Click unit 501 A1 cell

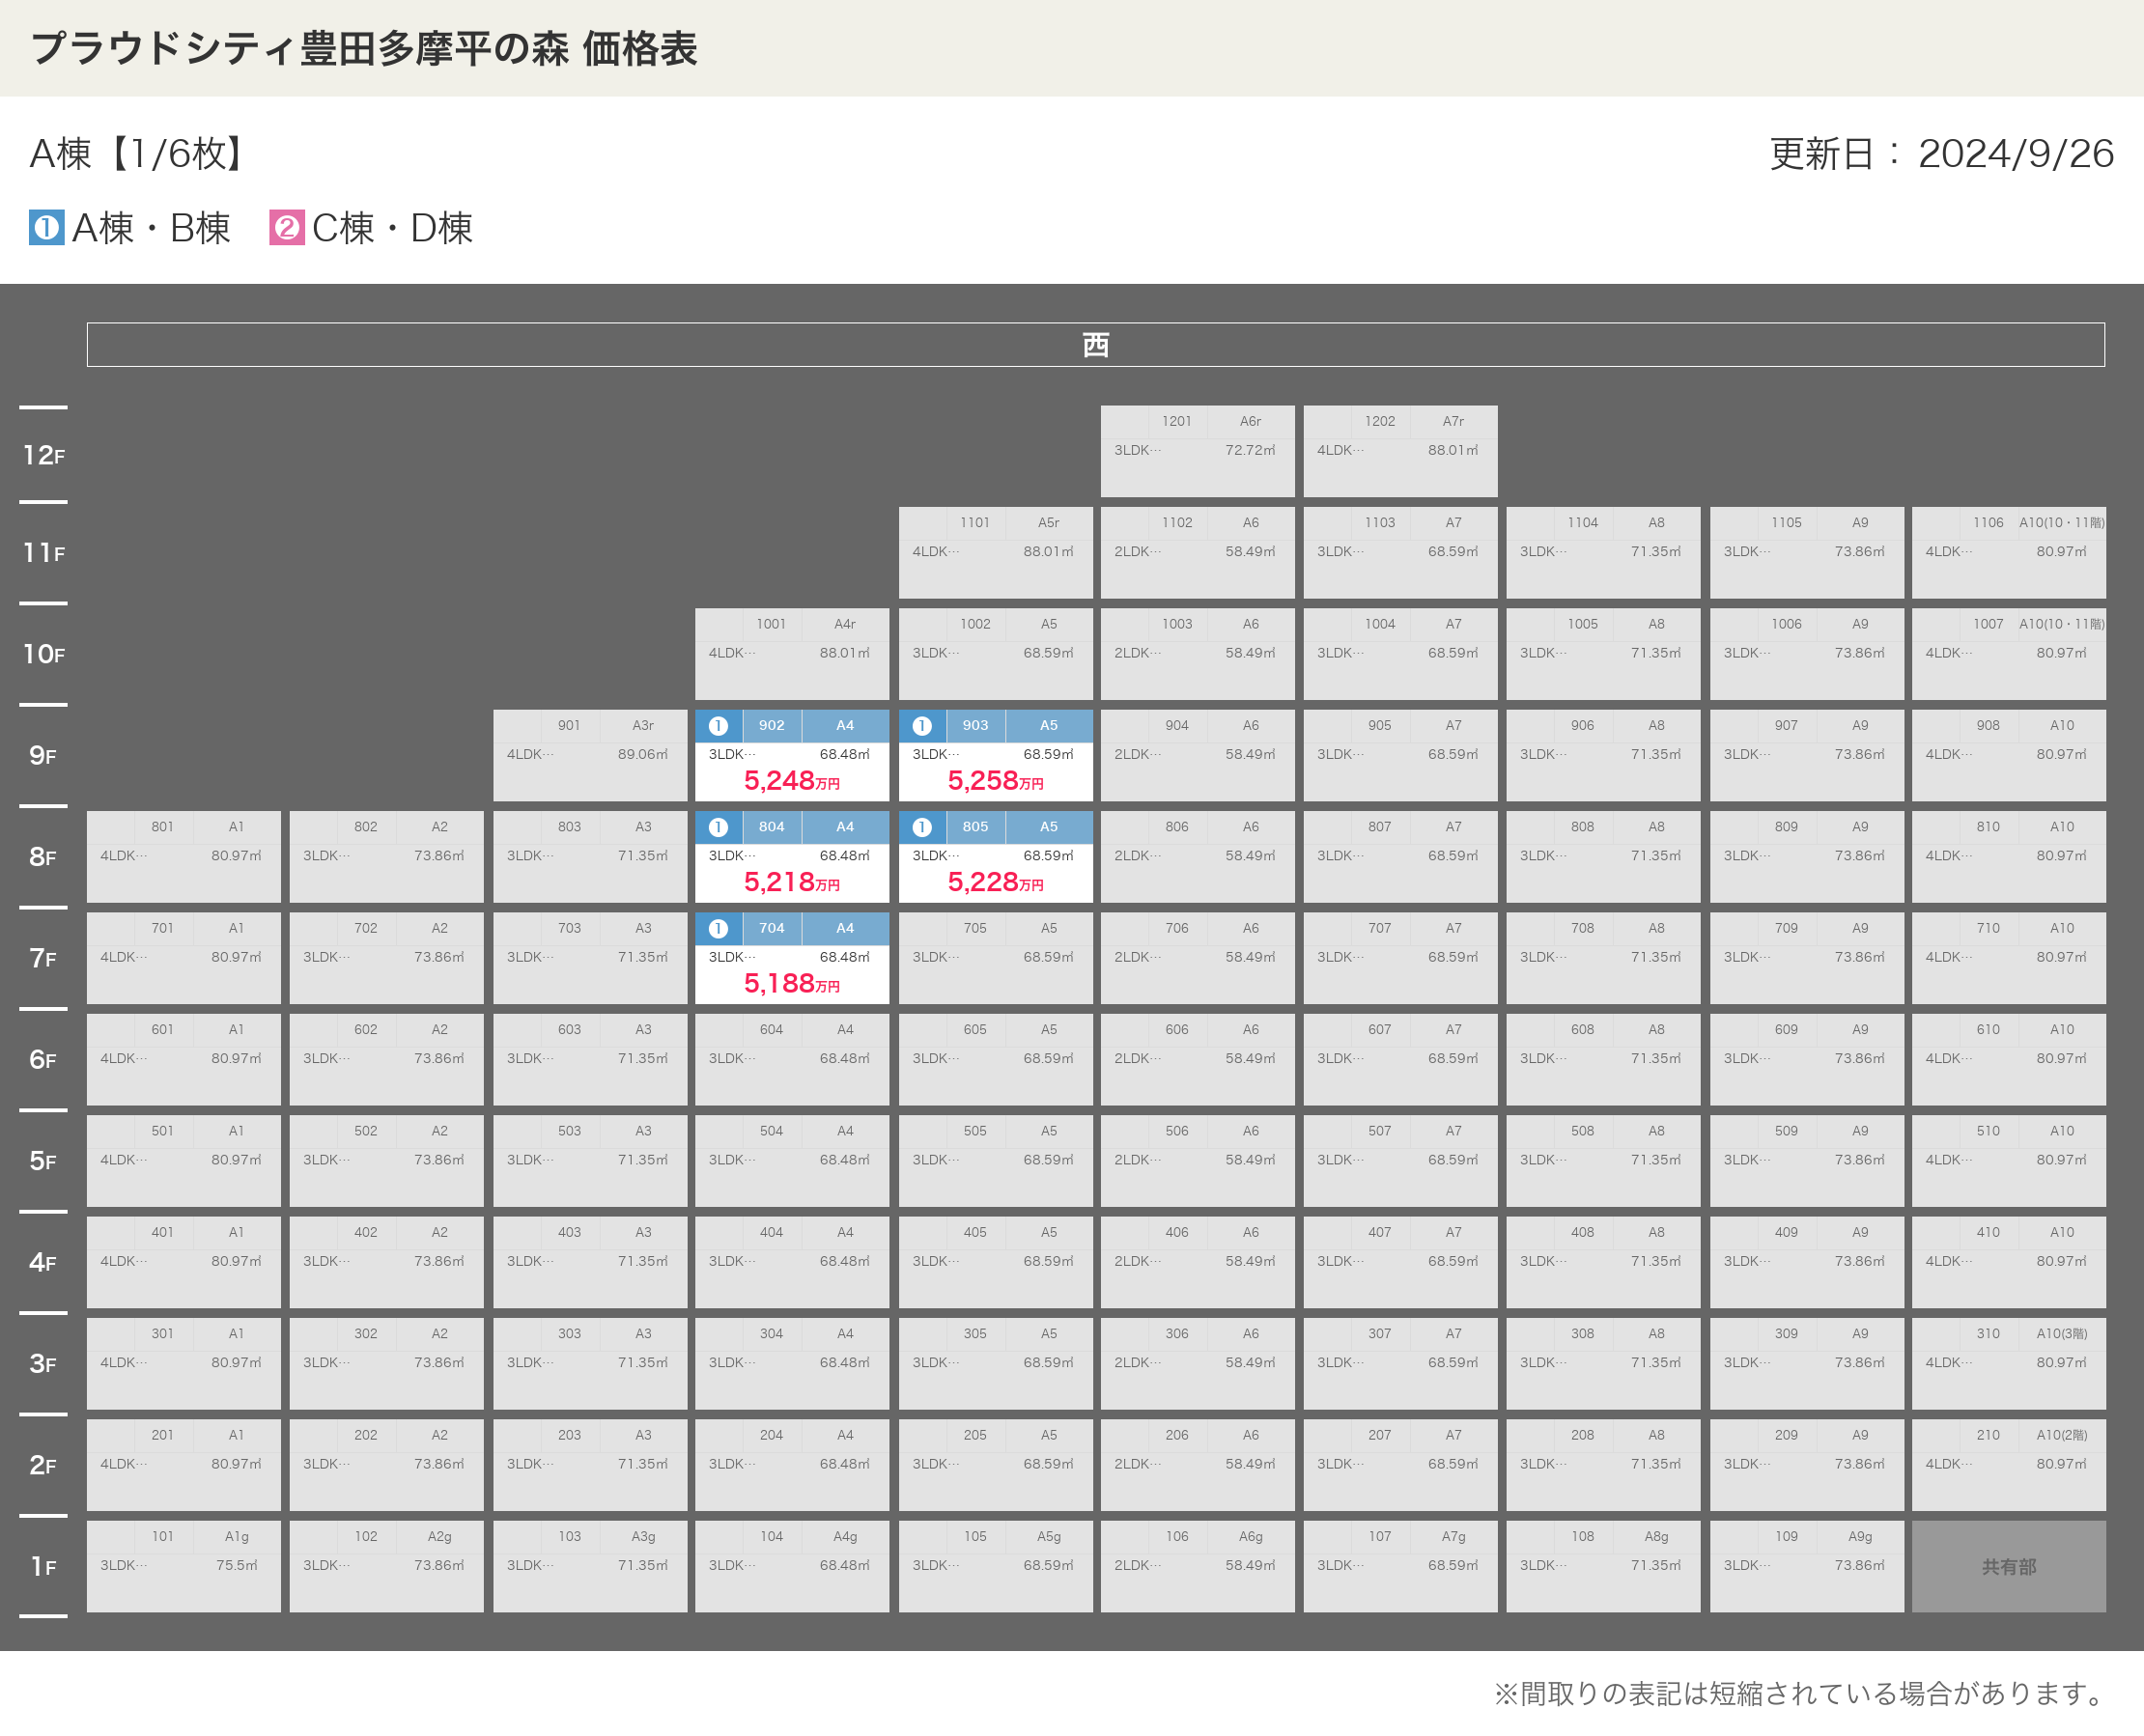(184, 1161)
